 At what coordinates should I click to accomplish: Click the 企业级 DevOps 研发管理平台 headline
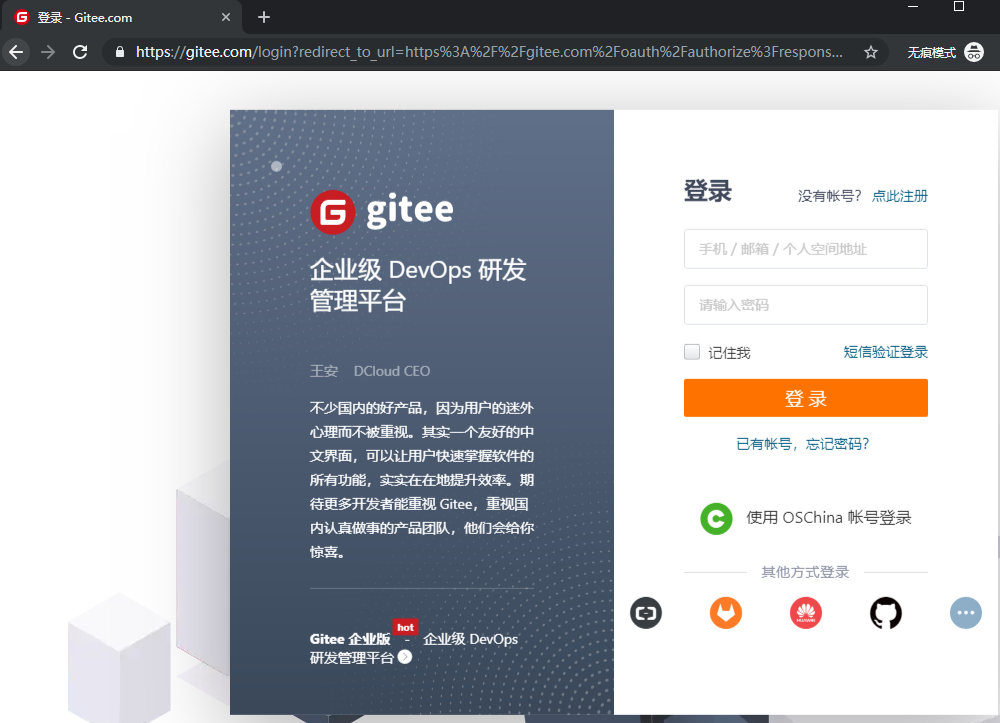tap(418, 285)
